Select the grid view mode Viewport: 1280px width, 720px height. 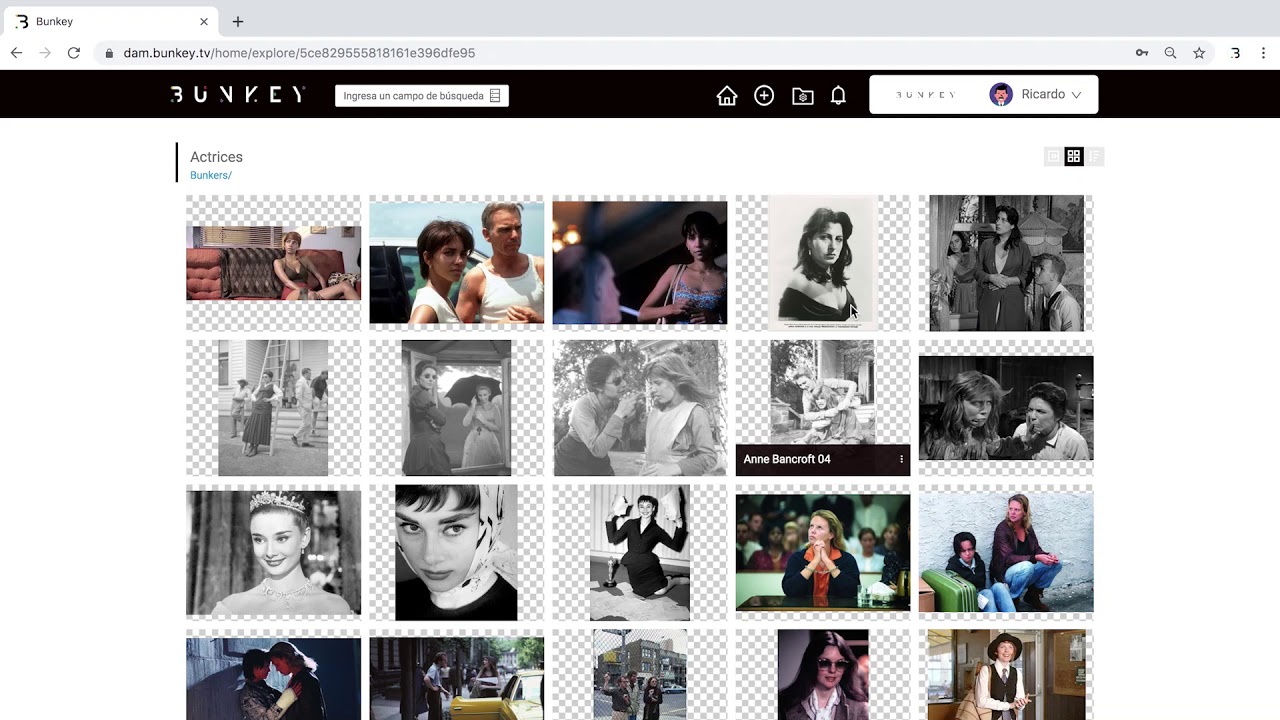(1074, 156)
